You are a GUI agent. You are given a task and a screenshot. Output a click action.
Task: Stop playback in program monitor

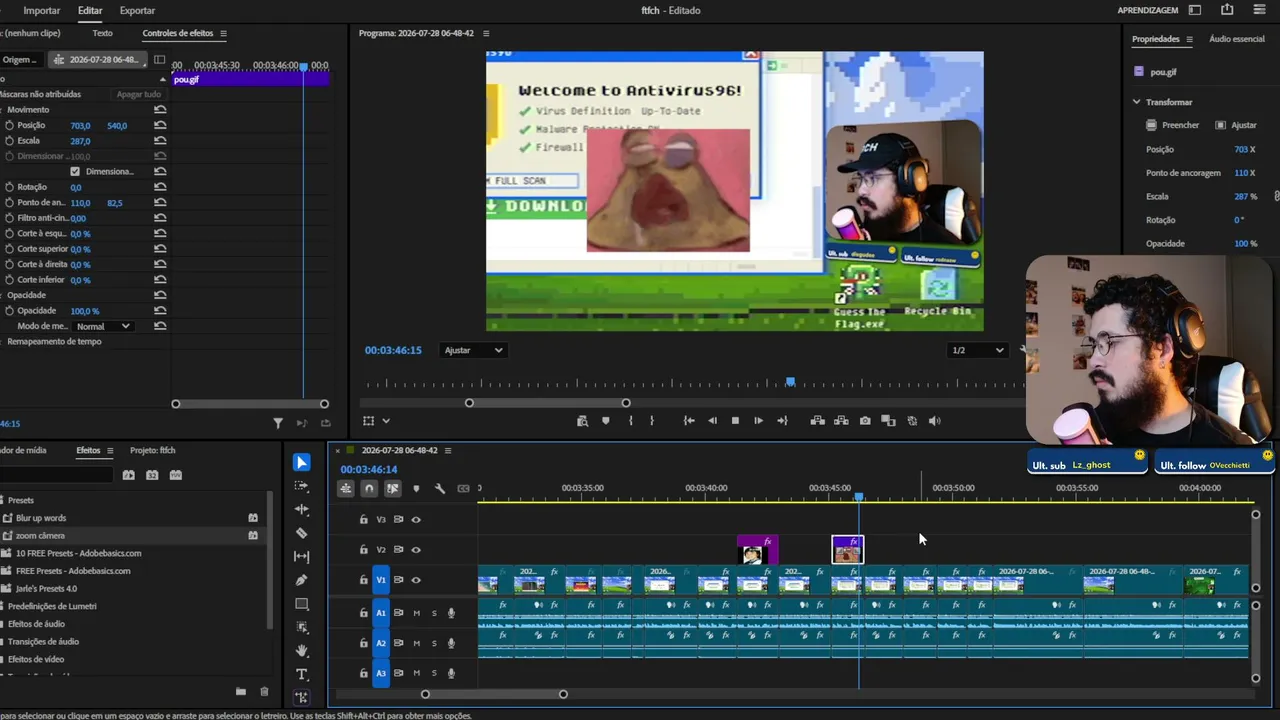click(x=735, y=421)
